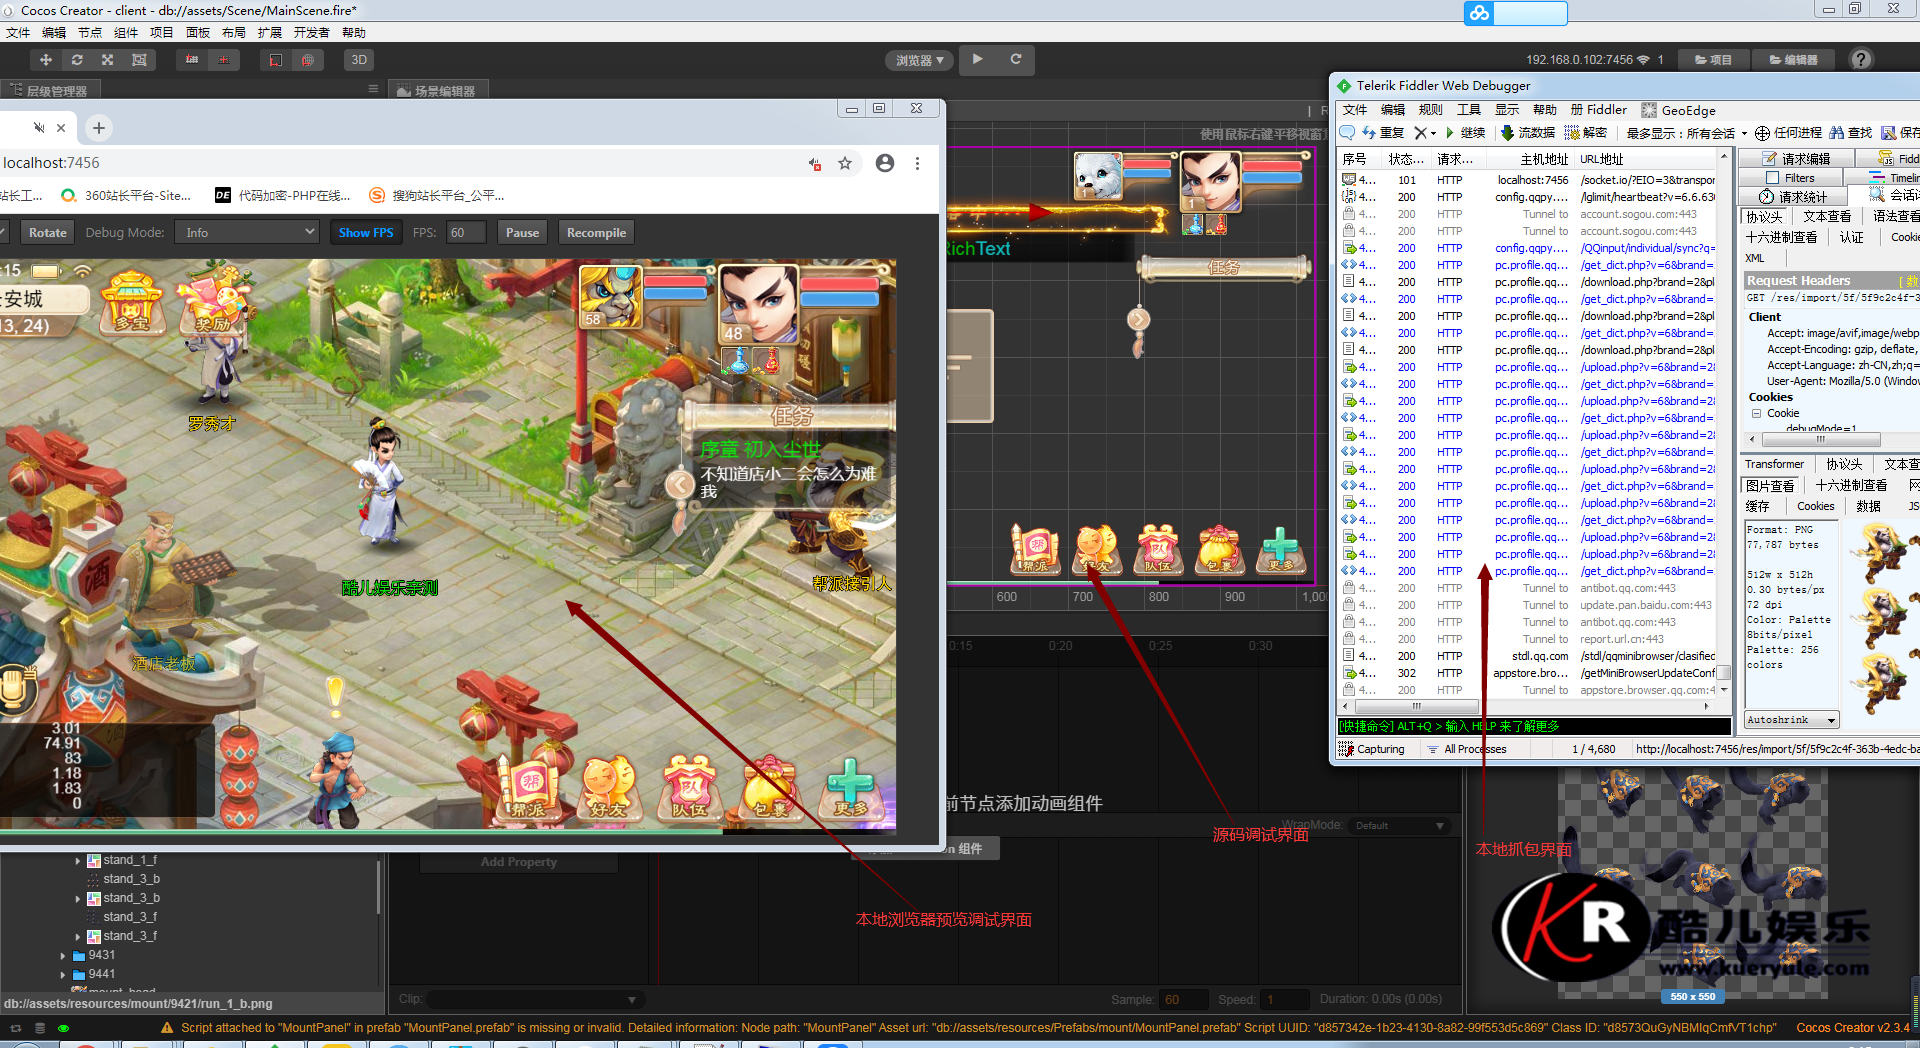The image size is (1920, 1048).
Task: Click the localhost:7456 address bar
Action: coord(400,163)
